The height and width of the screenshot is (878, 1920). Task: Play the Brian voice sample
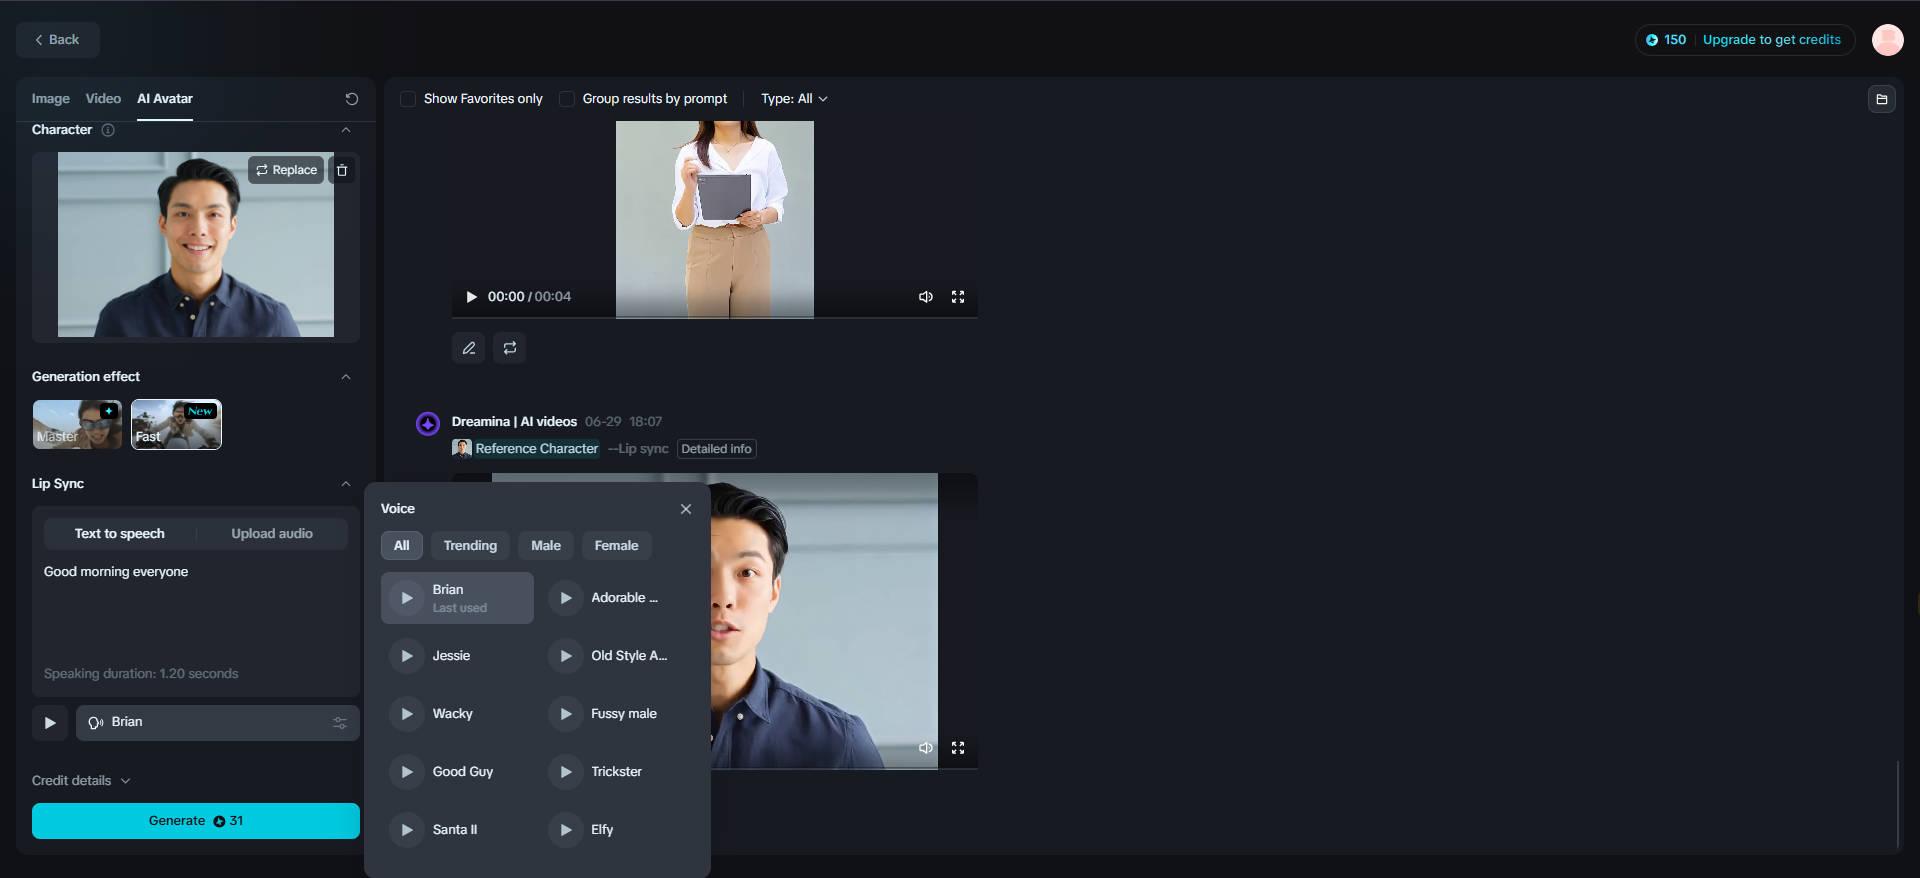pos(406,598)
